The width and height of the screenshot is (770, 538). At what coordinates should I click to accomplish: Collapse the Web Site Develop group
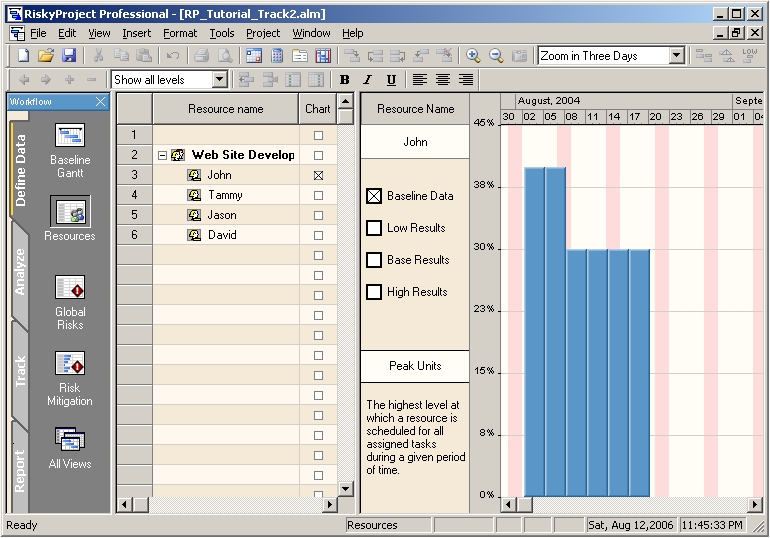tap(162, 156)
